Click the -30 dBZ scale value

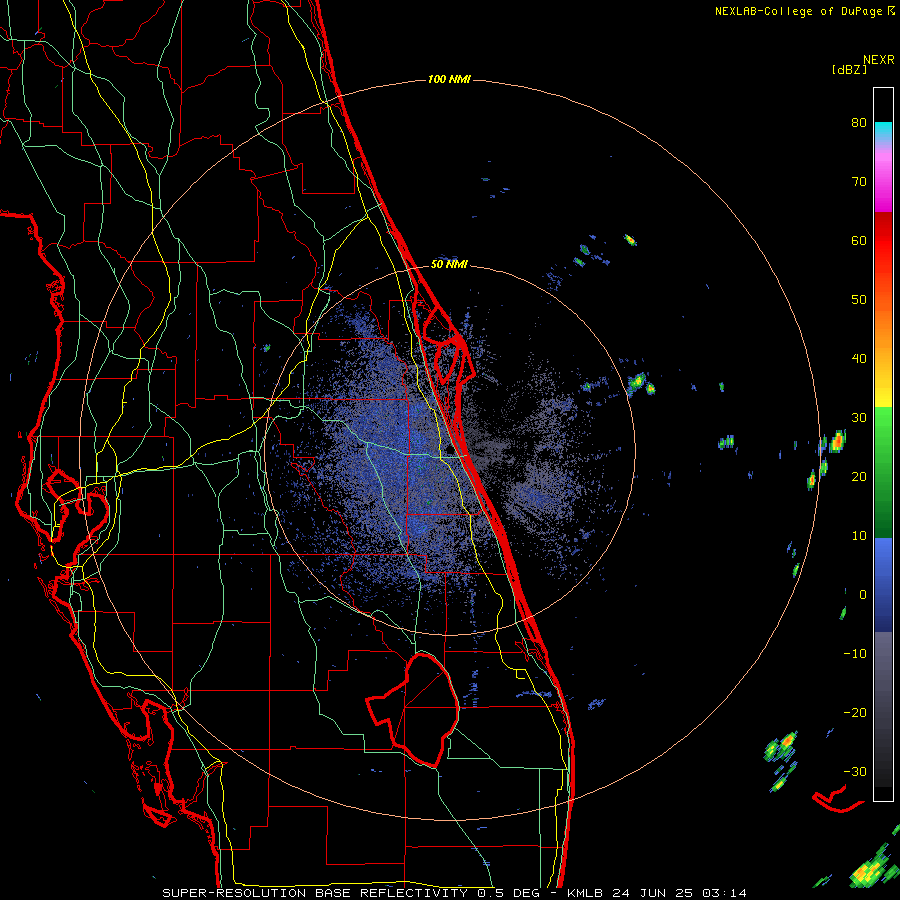click(855, 772)
